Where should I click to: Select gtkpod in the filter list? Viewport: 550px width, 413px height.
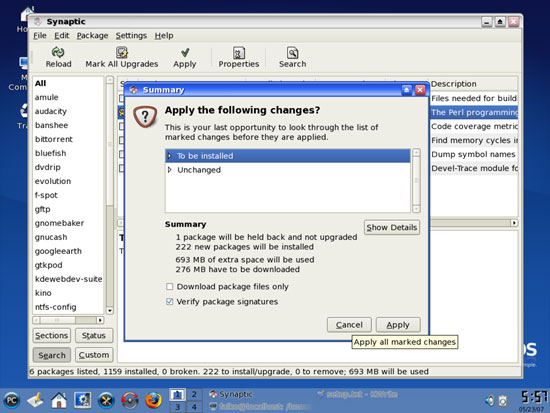[68, 265]
